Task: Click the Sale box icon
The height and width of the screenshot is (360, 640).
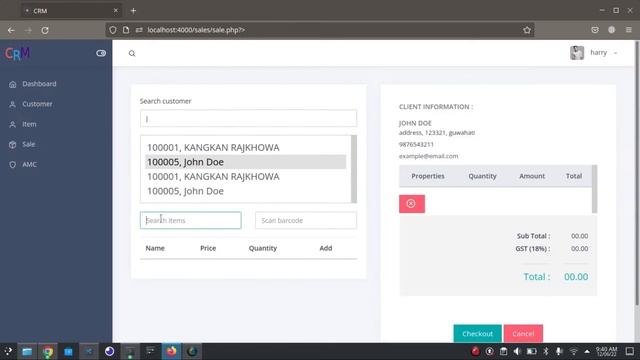Action: click(13, 144)
